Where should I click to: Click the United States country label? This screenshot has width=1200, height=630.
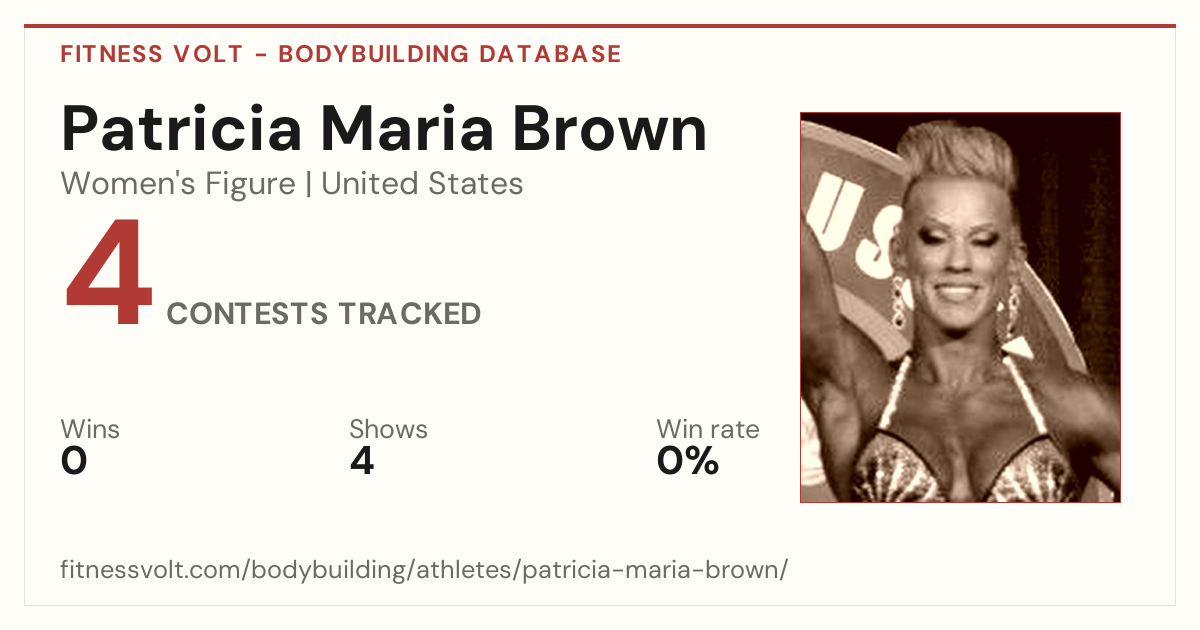tap(422, 184)
